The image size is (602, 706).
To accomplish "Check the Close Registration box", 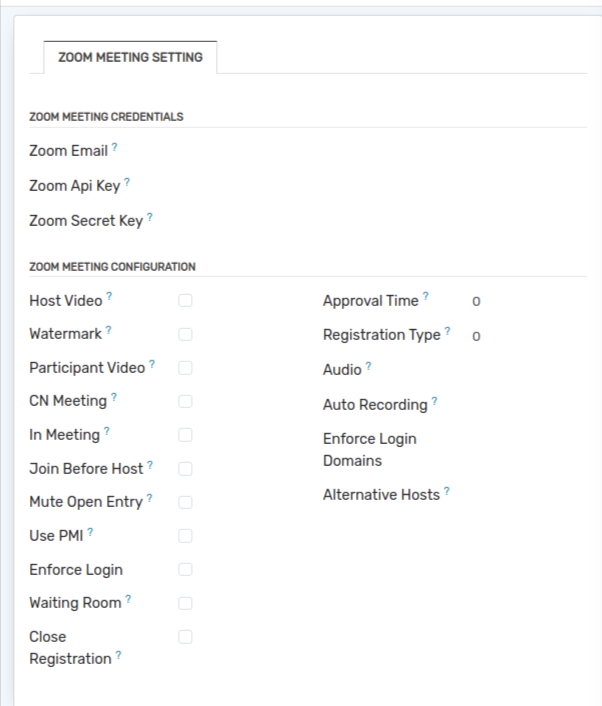I will click(x=185, y=637).
